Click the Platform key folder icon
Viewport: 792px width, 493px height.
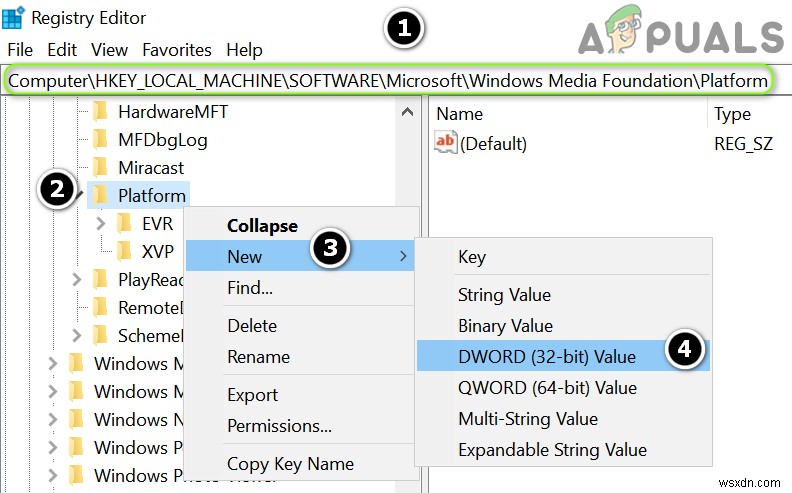100,195
